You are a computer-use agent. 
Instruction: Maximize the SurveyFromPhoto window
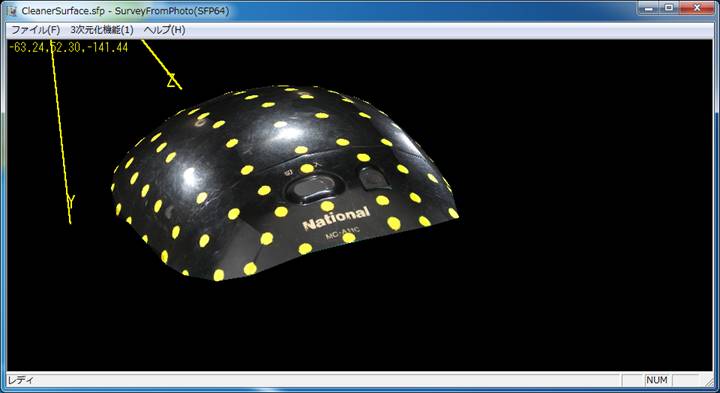(669, 8)
